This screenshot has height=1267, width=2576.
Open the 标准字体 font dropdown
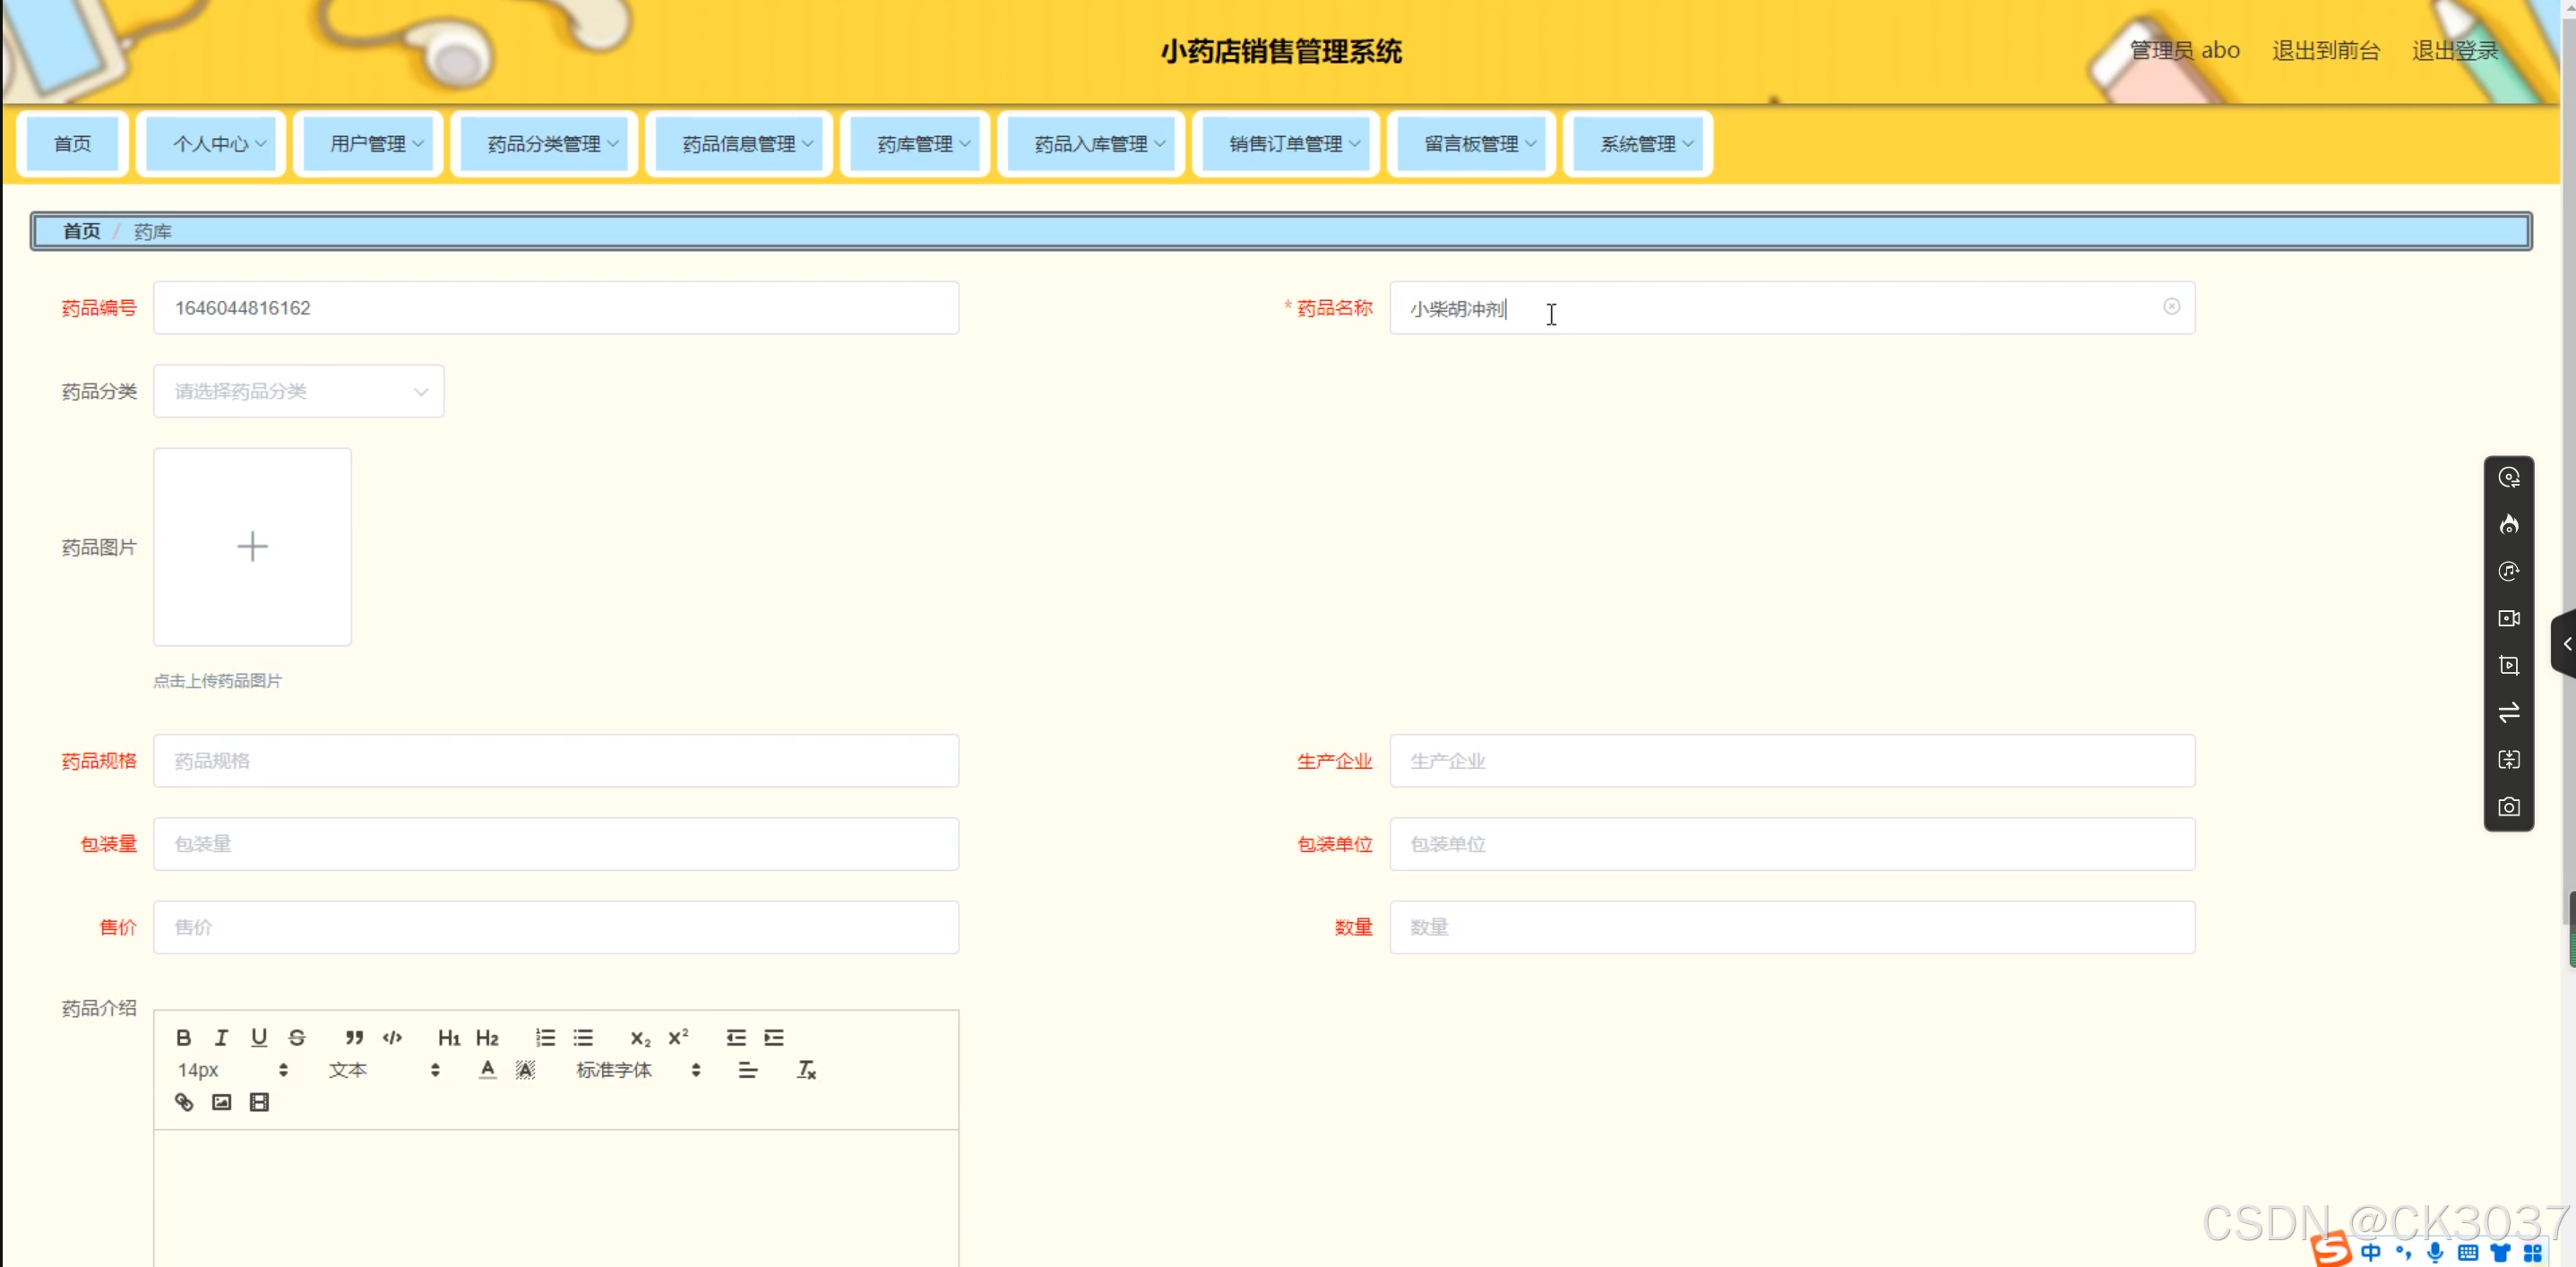pos(638,1070)
